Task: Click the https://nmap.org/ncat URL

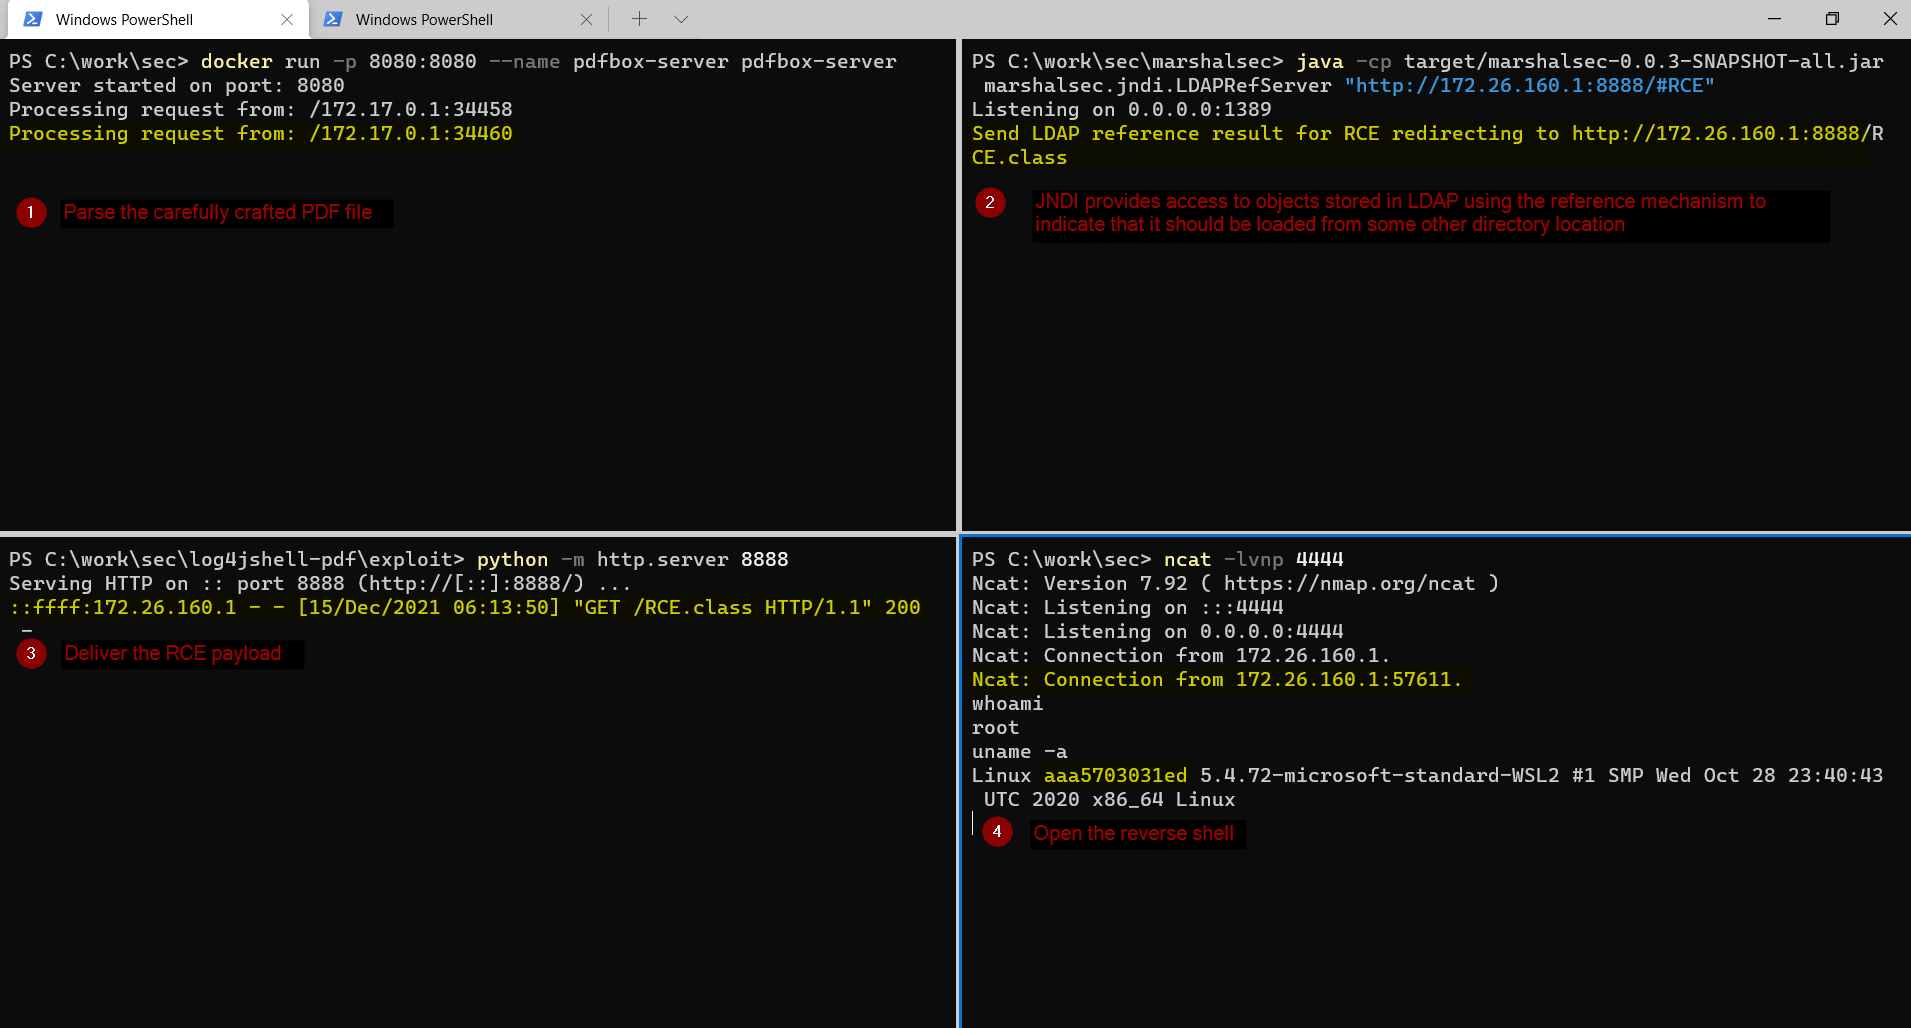Action: [1350, 584]
